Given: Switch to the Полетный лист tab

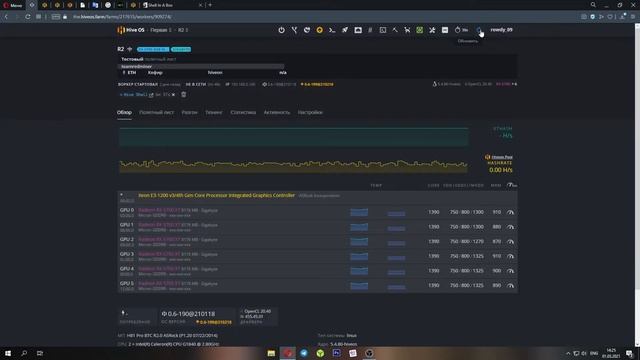Looking at the screenshot, I should [x=156, y=112].
